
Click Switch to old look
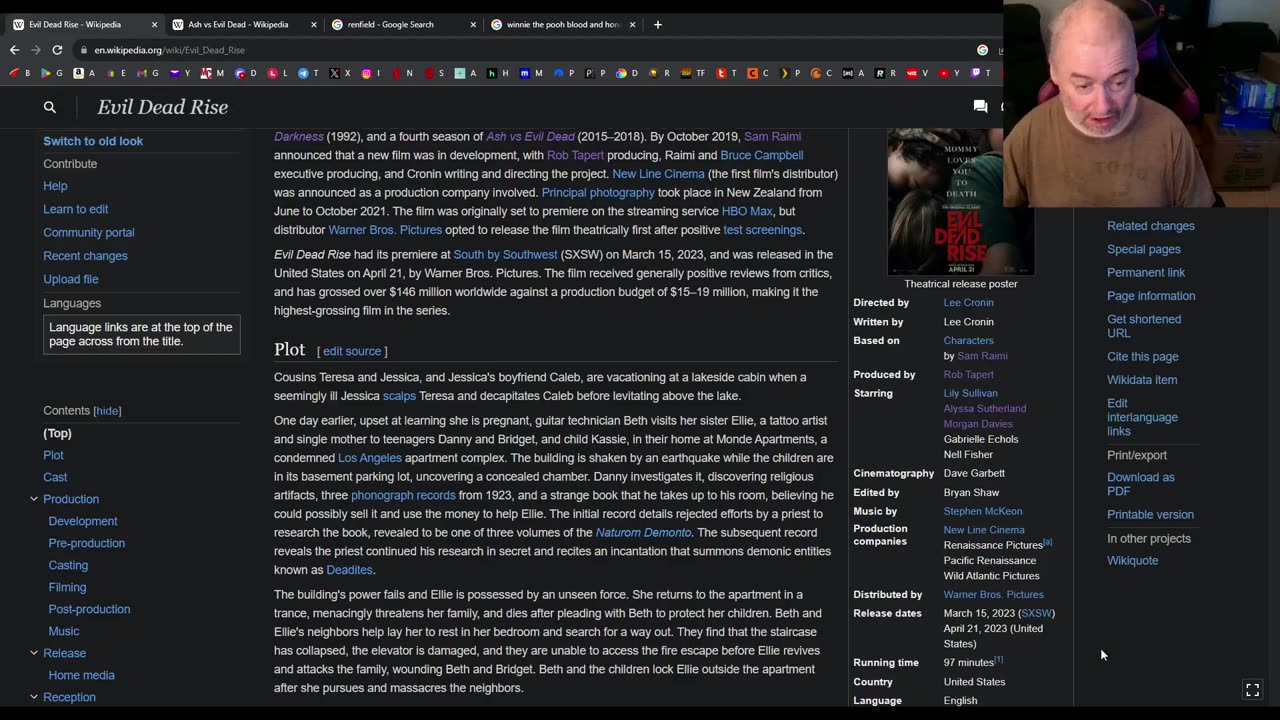click(93, 141)
